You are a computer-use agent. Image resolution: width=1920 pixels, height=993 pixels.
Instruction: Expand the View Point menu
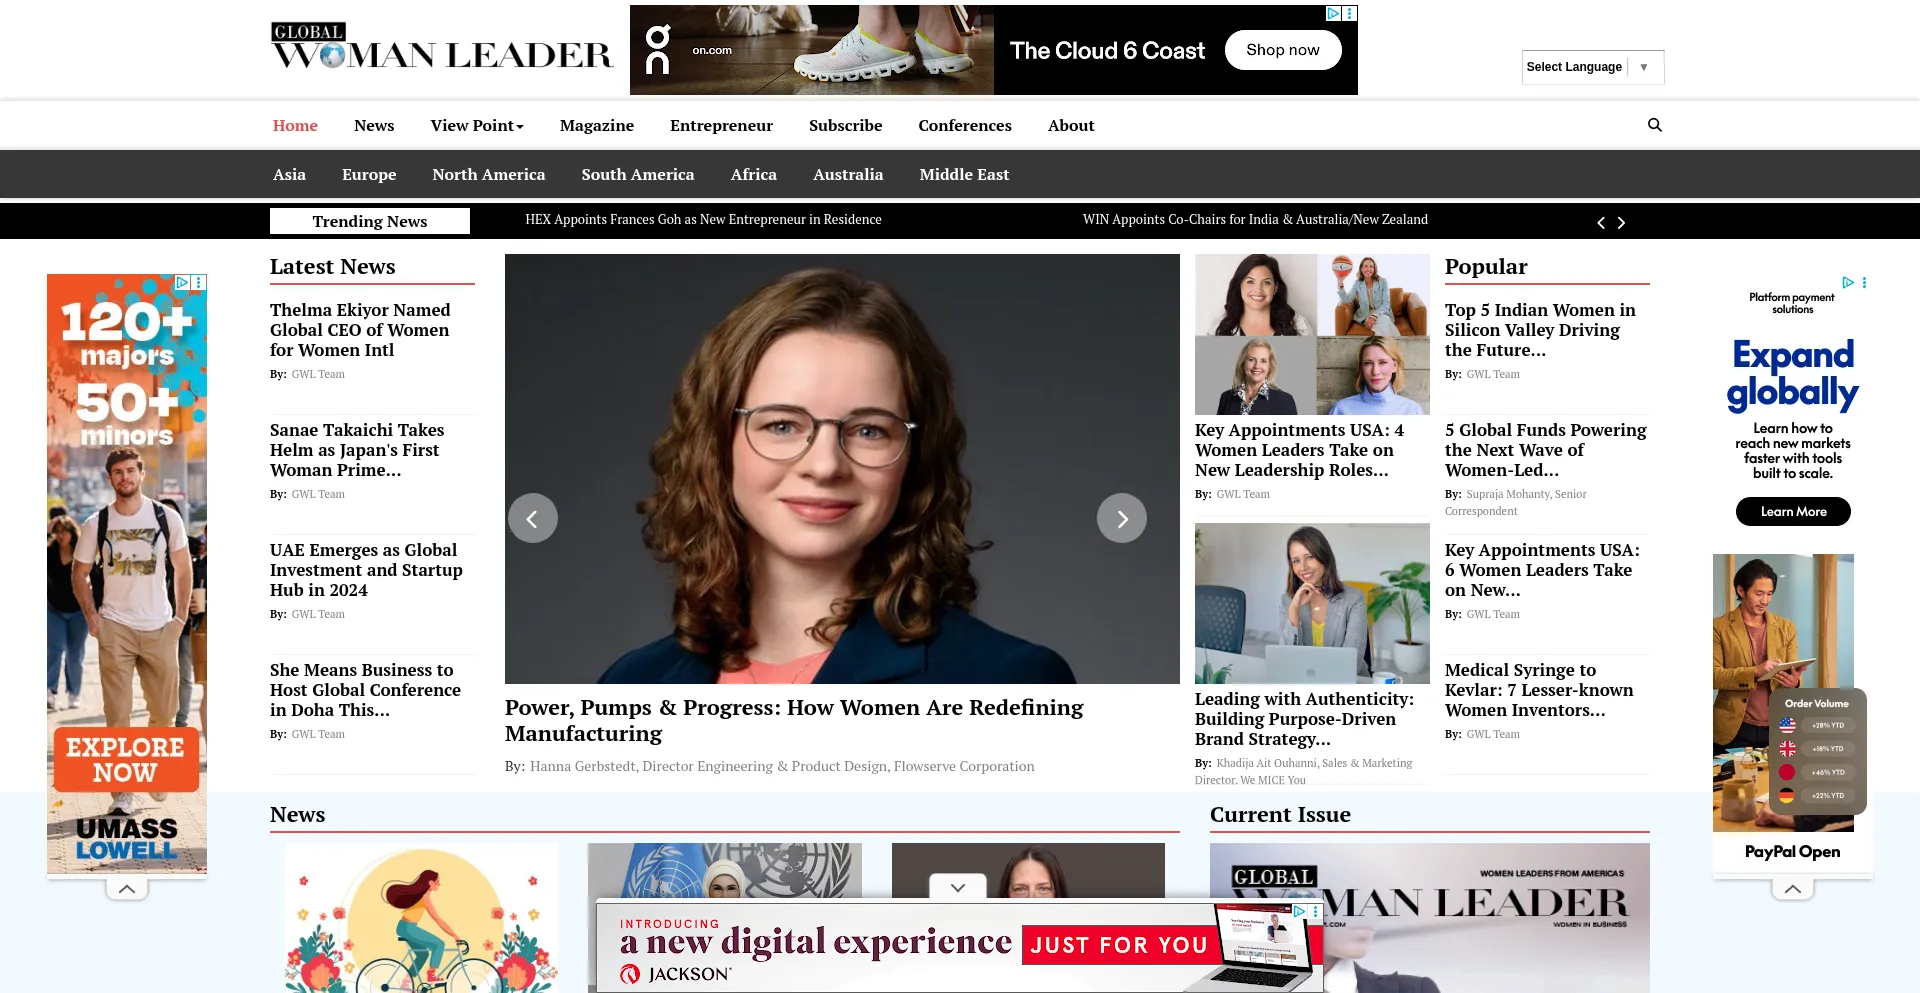tap(477, 125)
